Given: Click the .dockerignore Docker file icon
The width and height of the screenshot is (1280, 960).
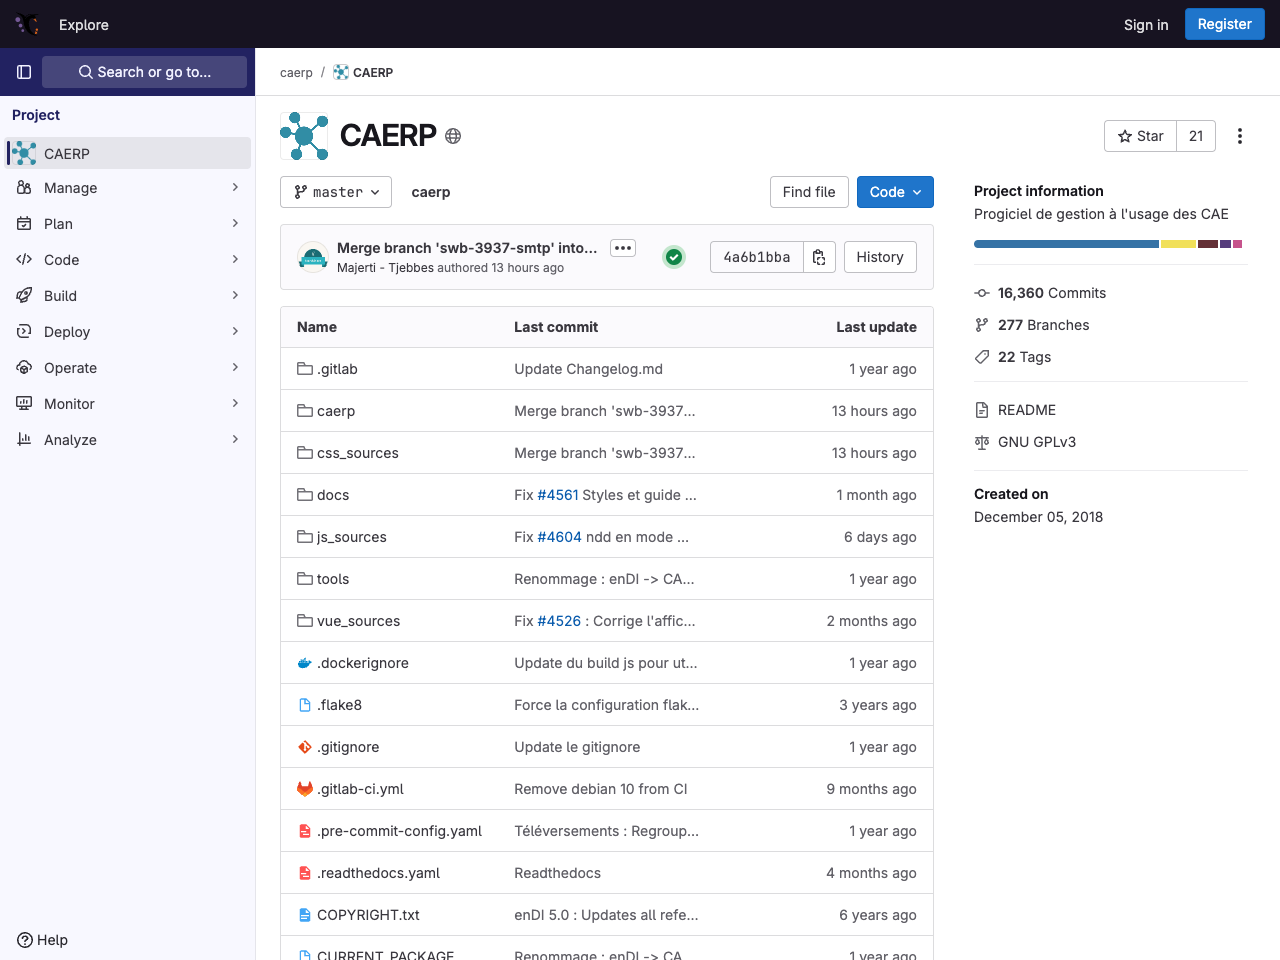Looking at the screenshot, I should click(x=305, y=663).
